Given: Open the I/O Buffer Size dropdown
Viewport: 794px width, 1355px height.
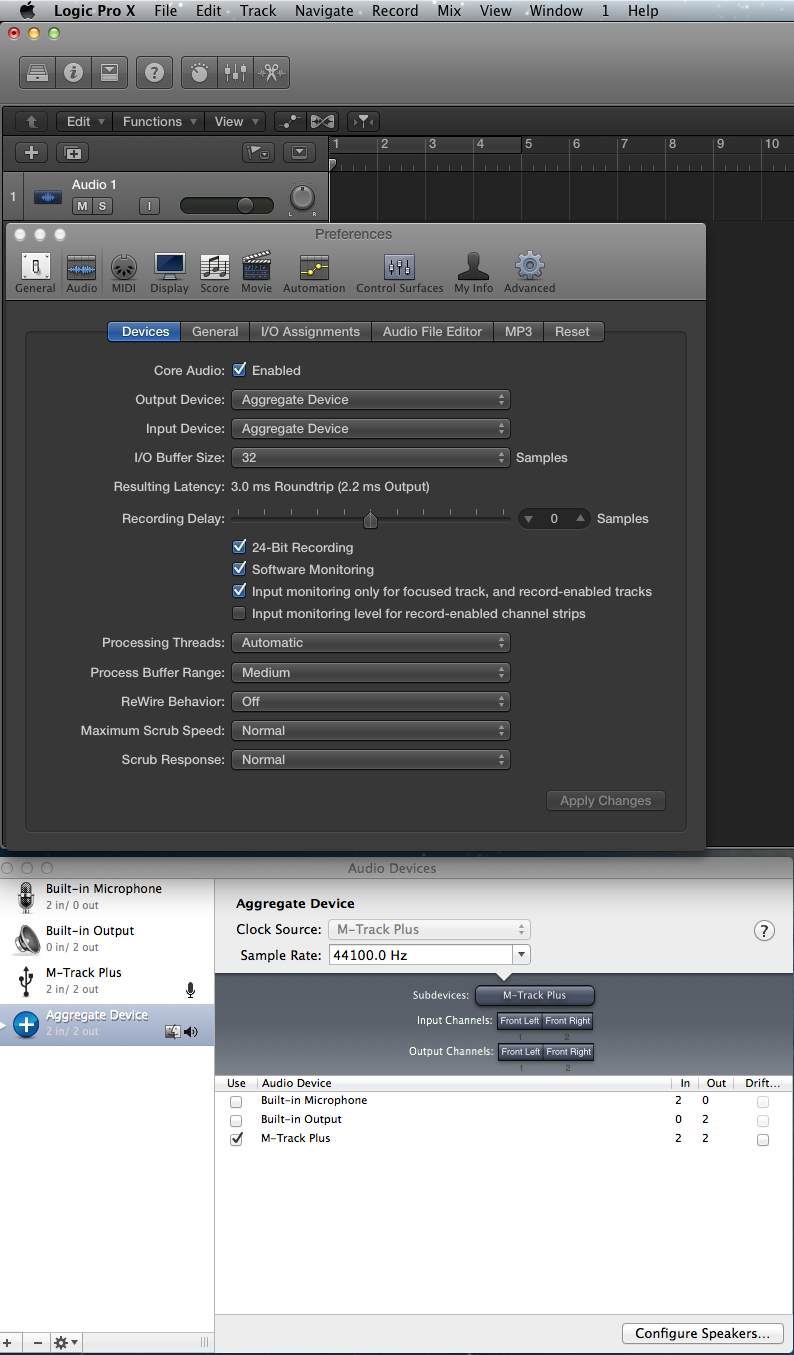Looking at the screenshot, I should [x=370, y=458].
